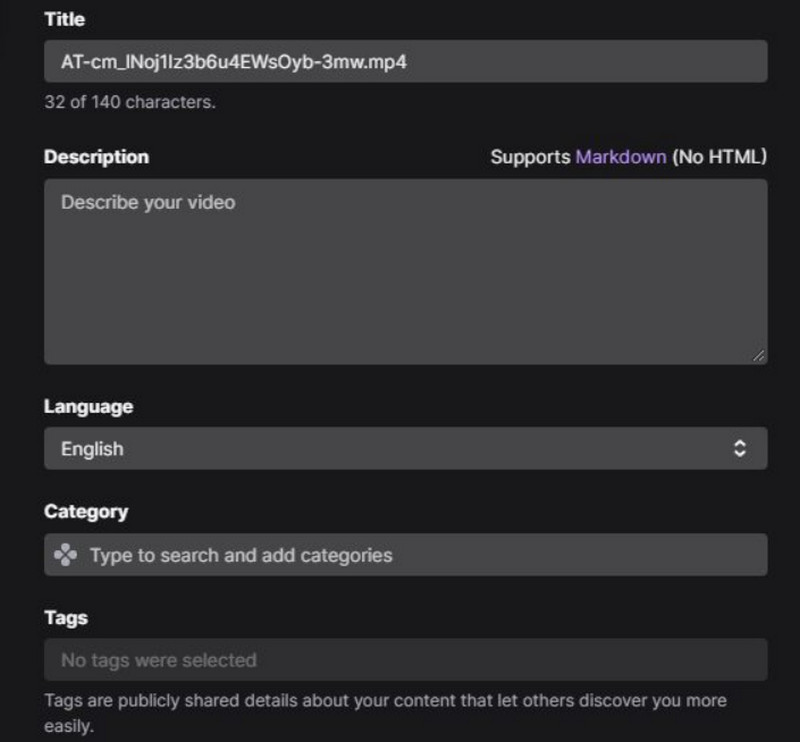The image size is (800, 742).
Task: Click the 'Supports' text beside Markdown
Action: (x=531, y=157)
